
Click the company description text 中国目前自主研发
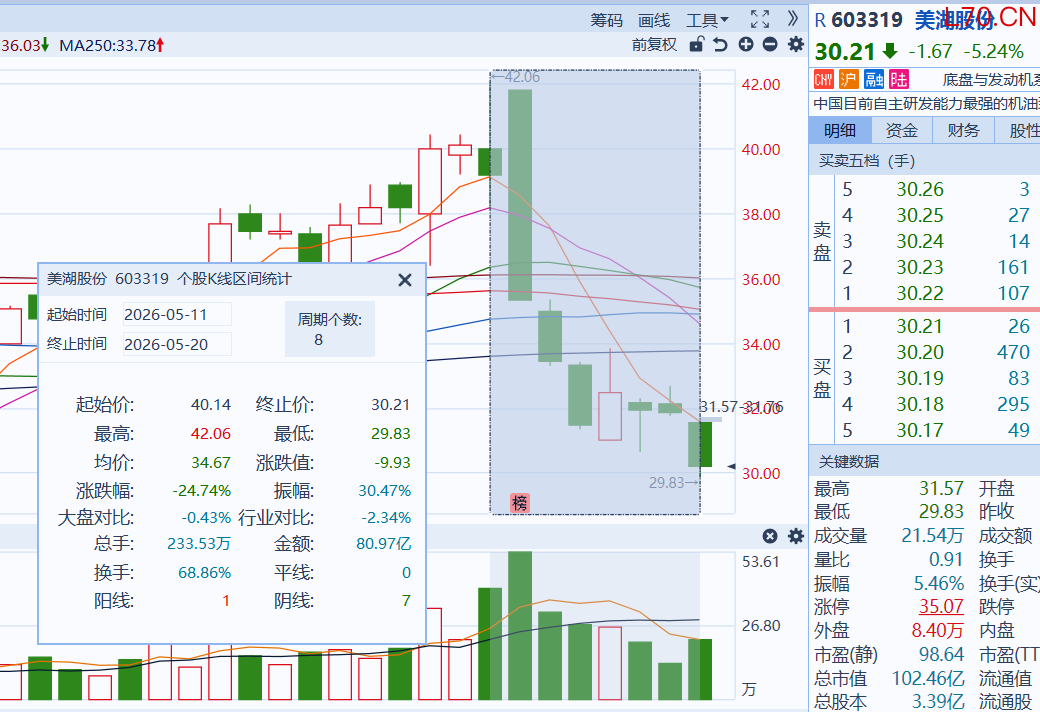927,104
